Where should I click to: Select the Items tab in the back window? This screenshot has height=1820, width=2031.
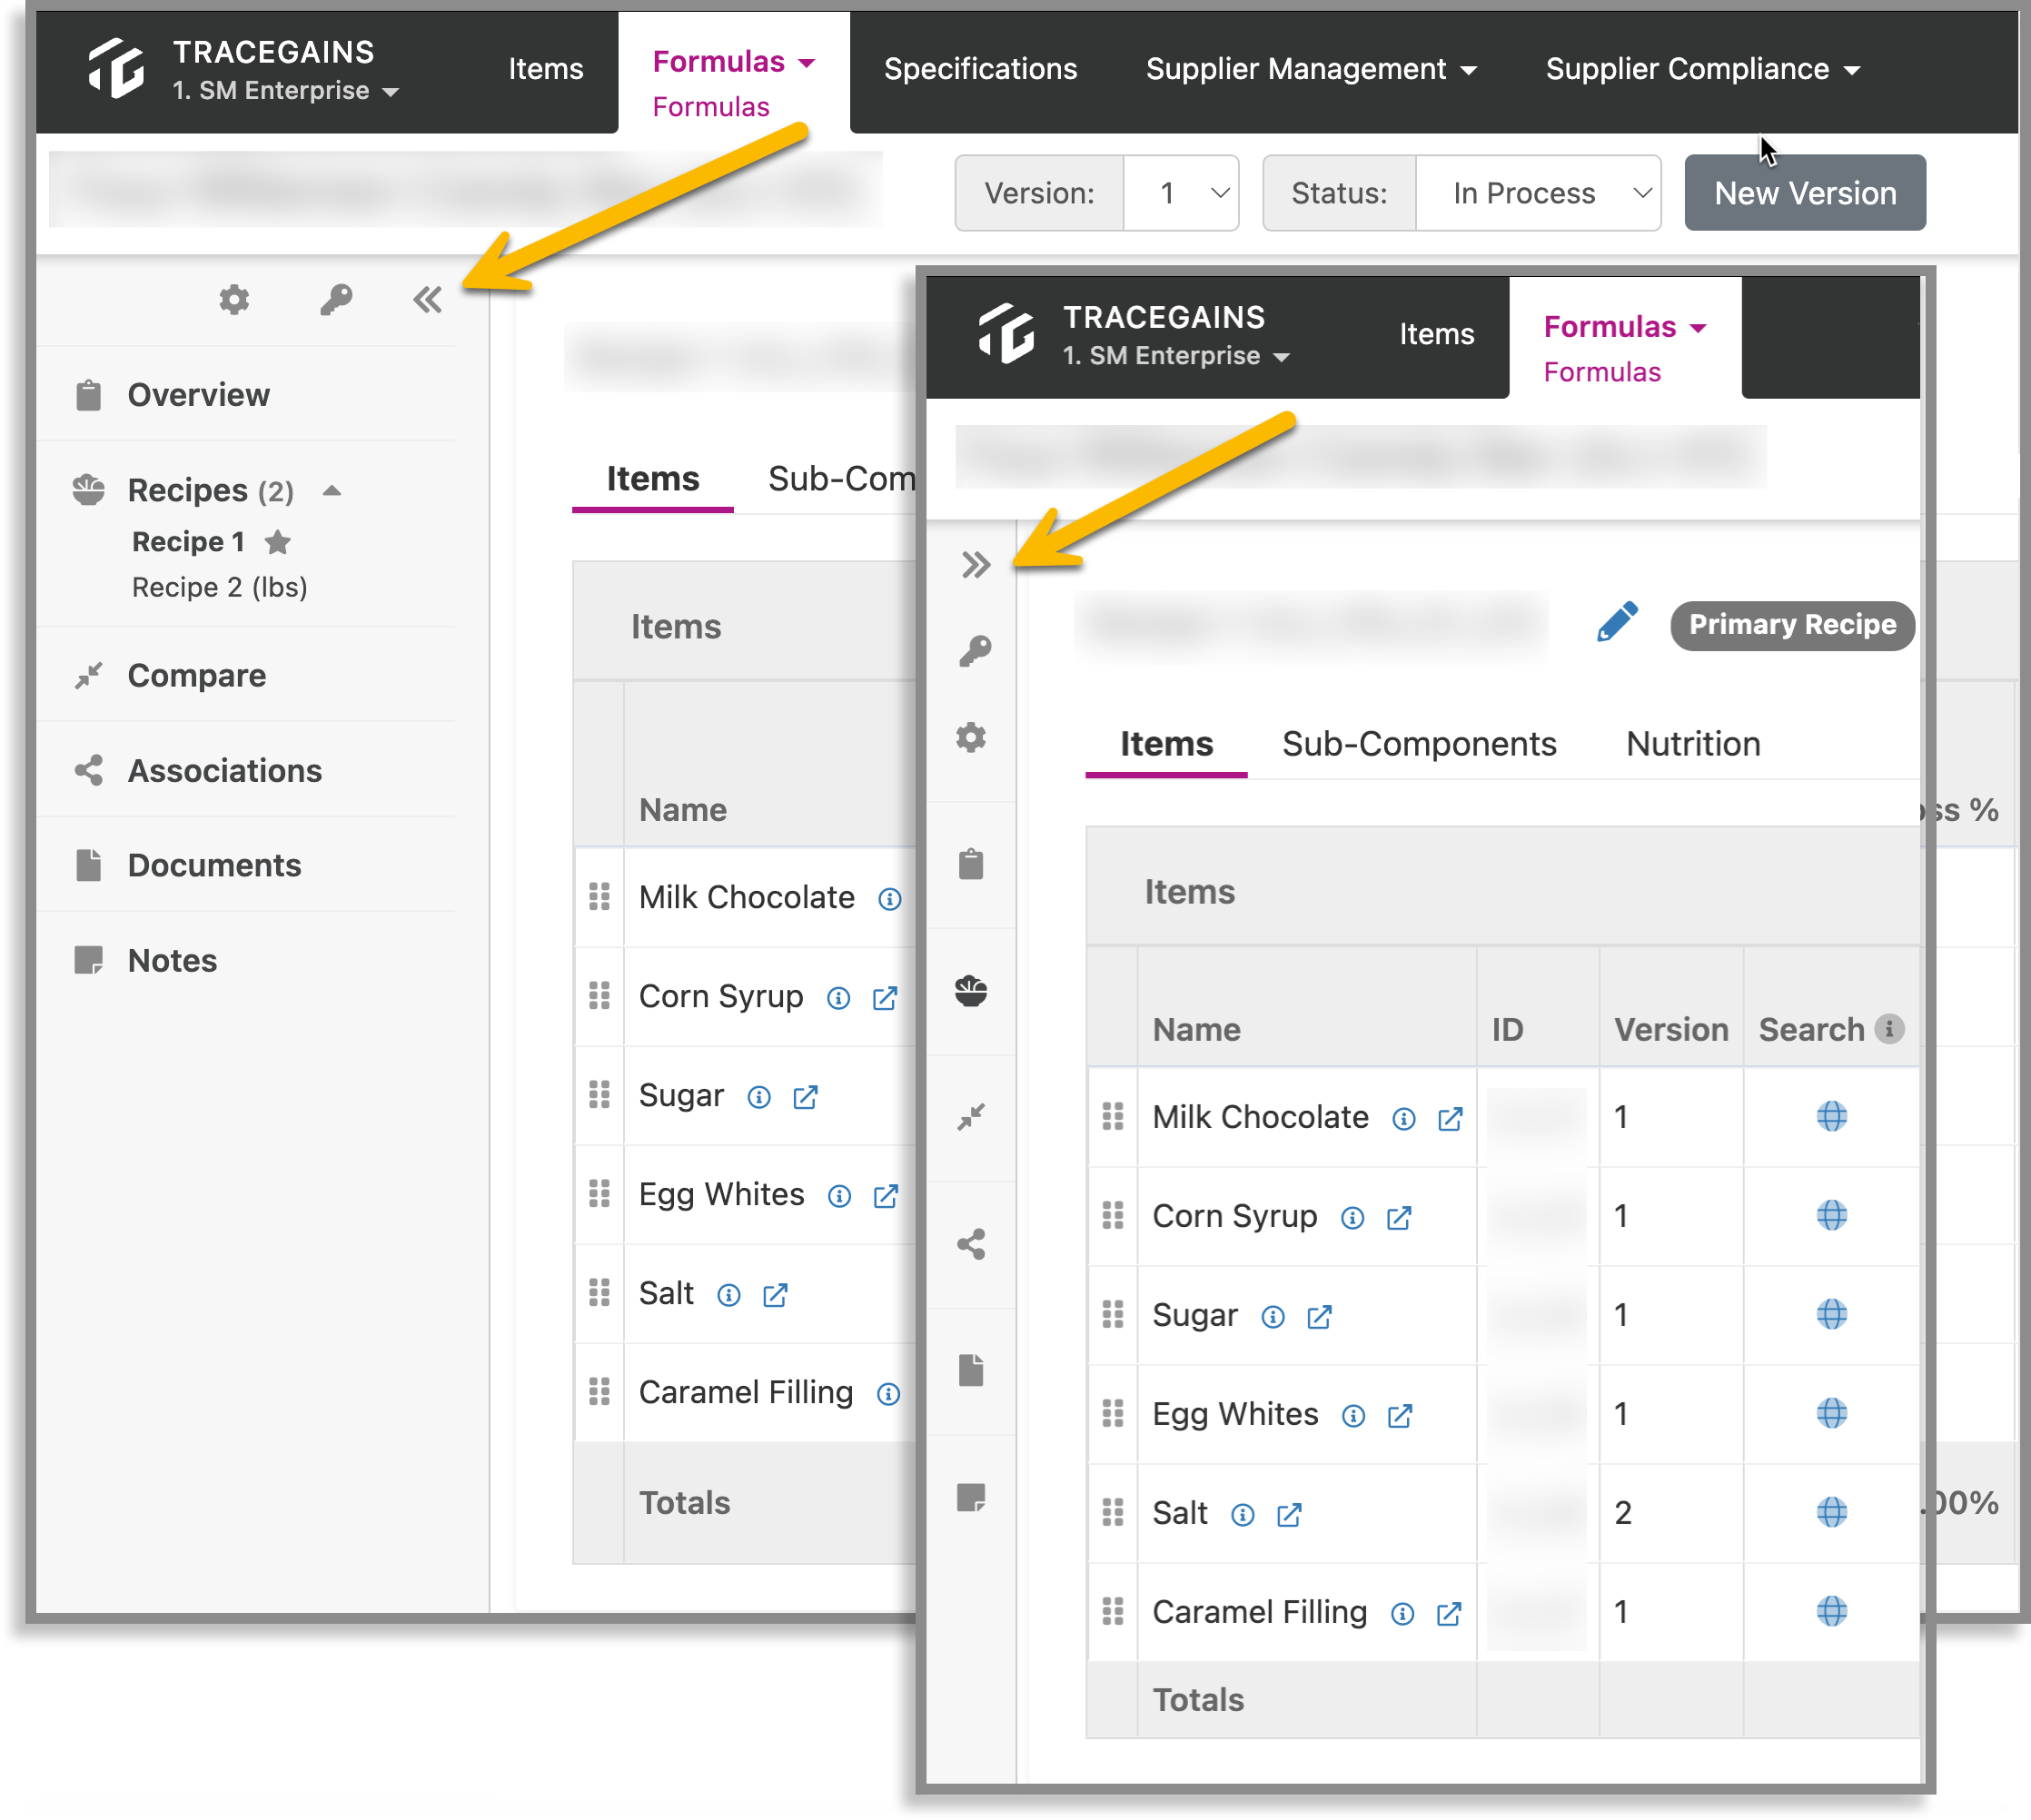coord(652,479)
